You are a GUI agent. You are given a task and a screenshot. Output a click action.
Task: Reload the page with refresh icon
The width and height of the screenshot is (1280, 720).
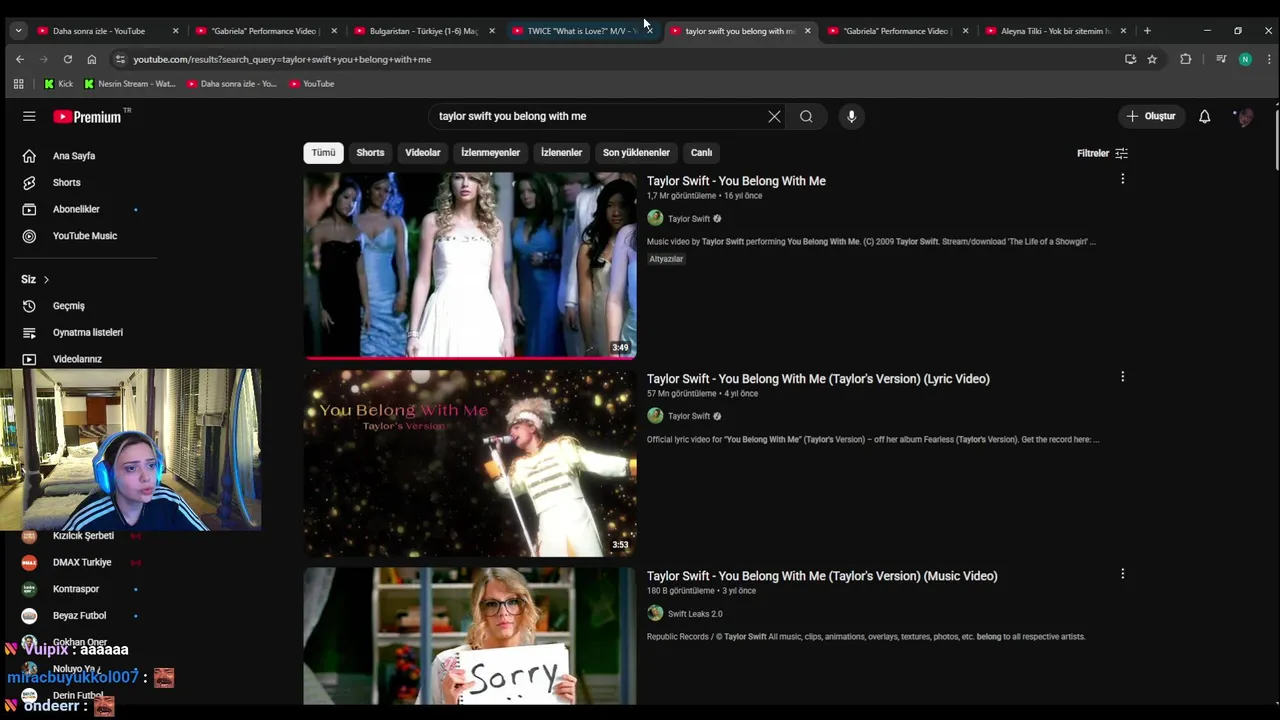[67, 59]
